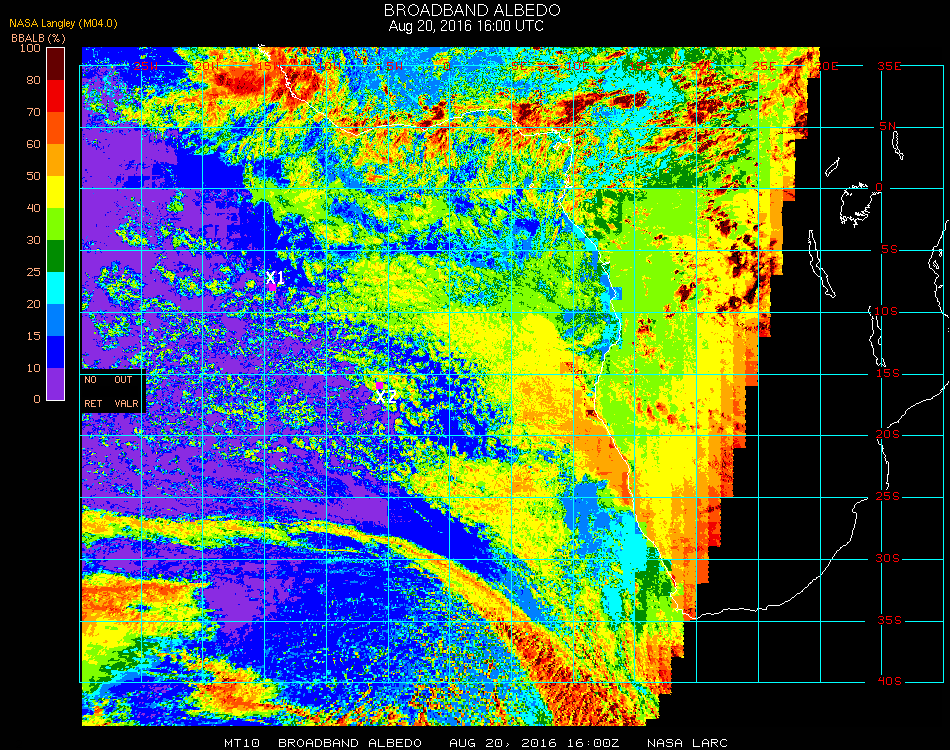The height and width of the screenshot is (750, 950).
Task: Click the 'NASA Langley (M04.0)' label
Action: (63, 24)
